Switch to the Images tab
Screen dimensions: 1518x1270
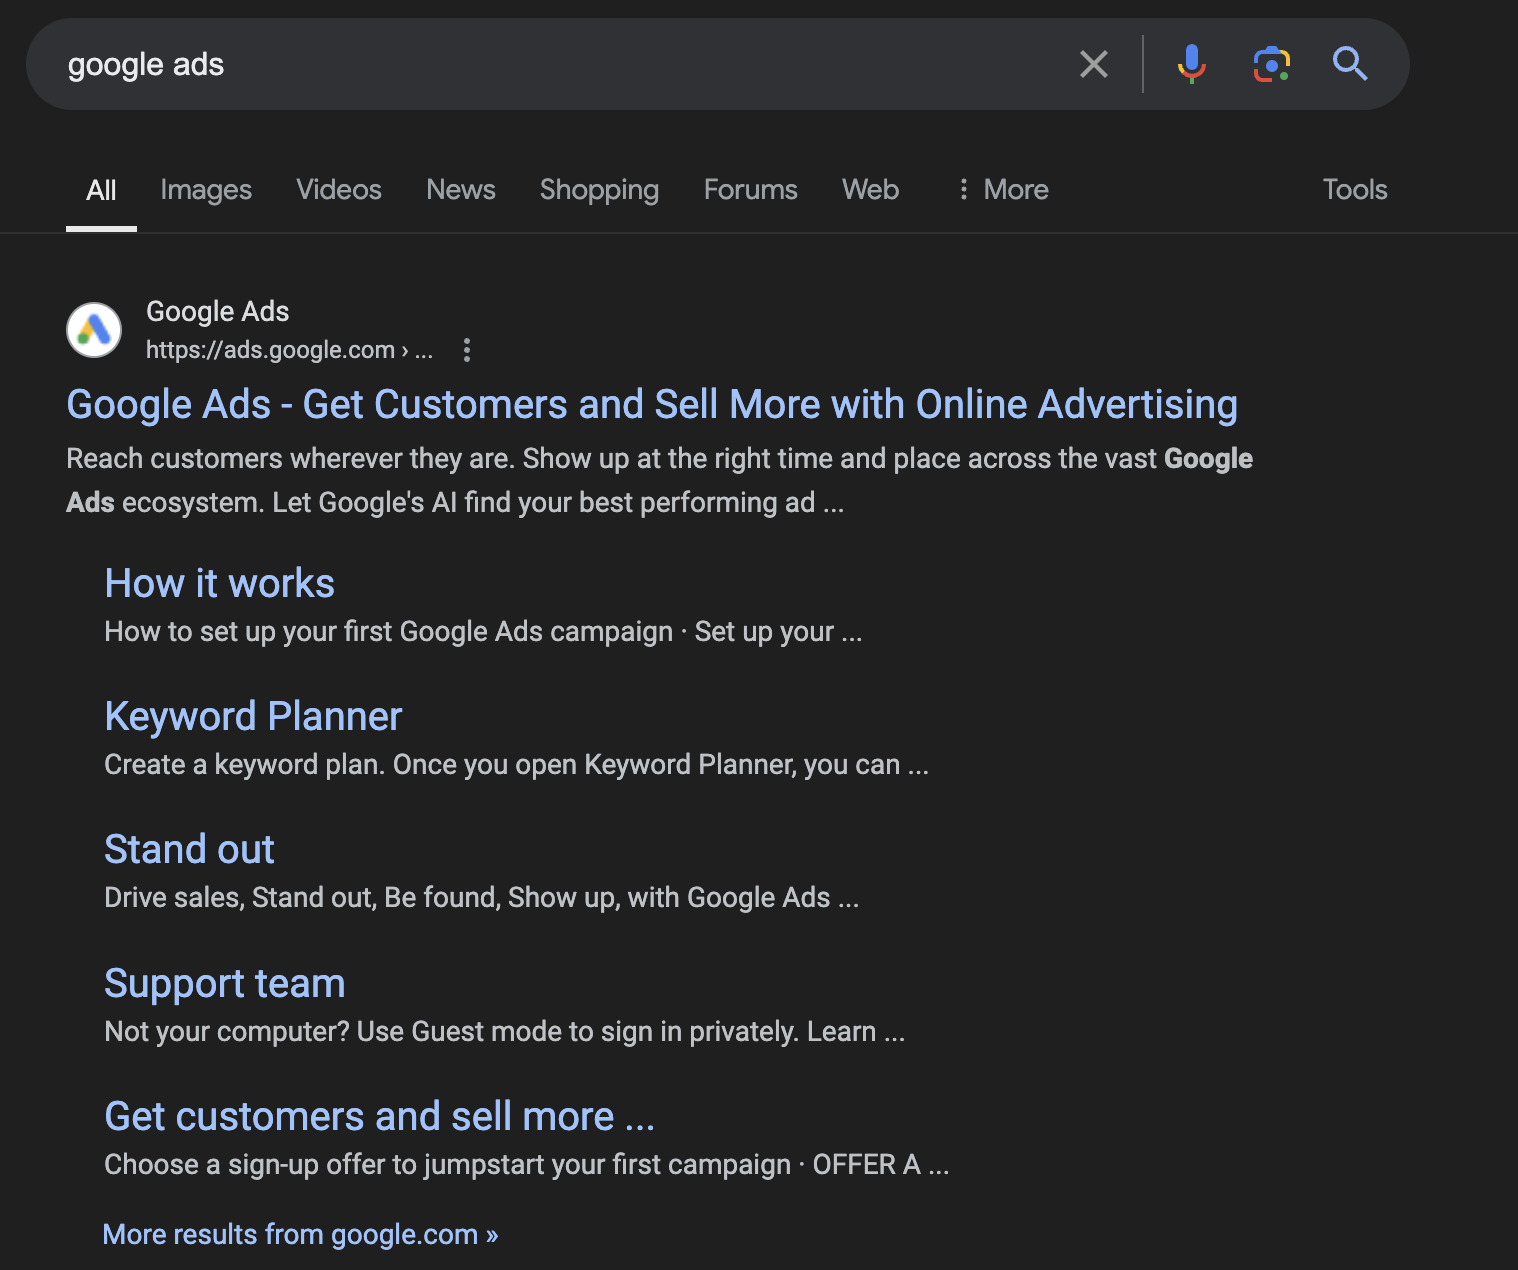coord(206,190)
